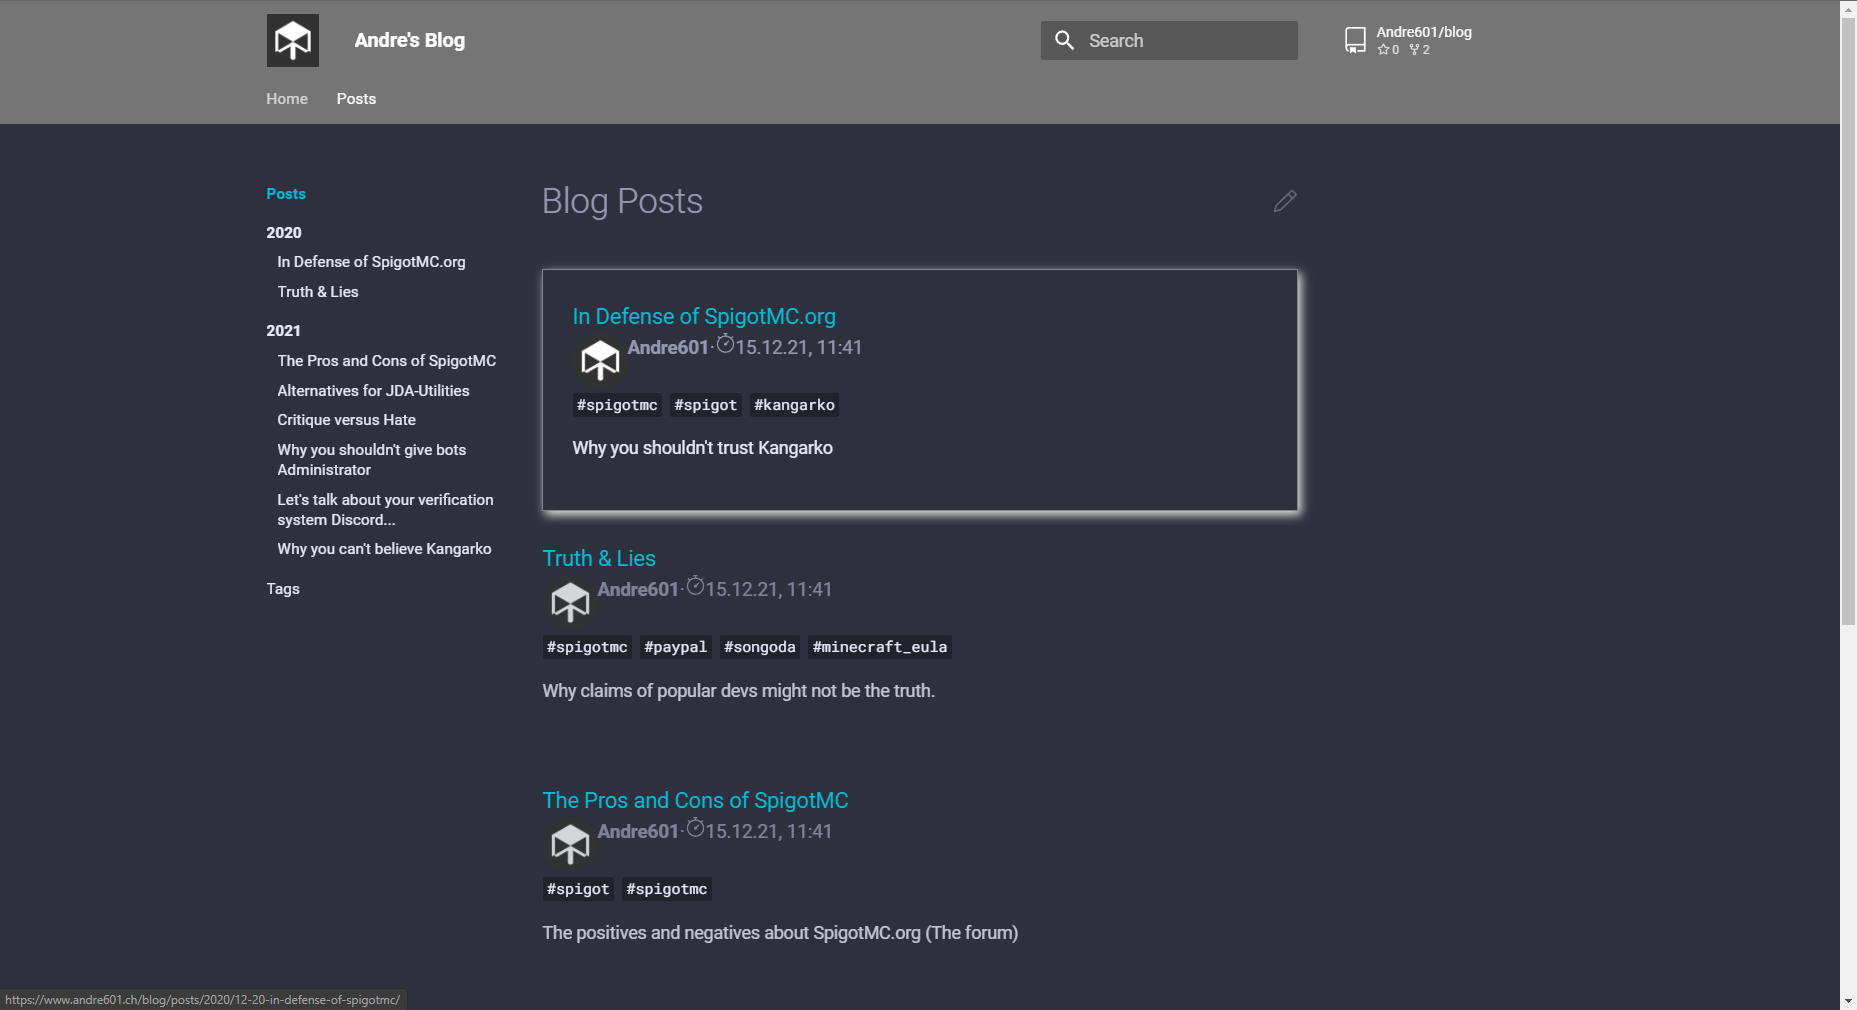The height and width of the screenshot is (1010, 1857).
Task: Click clock icon in Pros and Cons post
Action: point(696,829)
